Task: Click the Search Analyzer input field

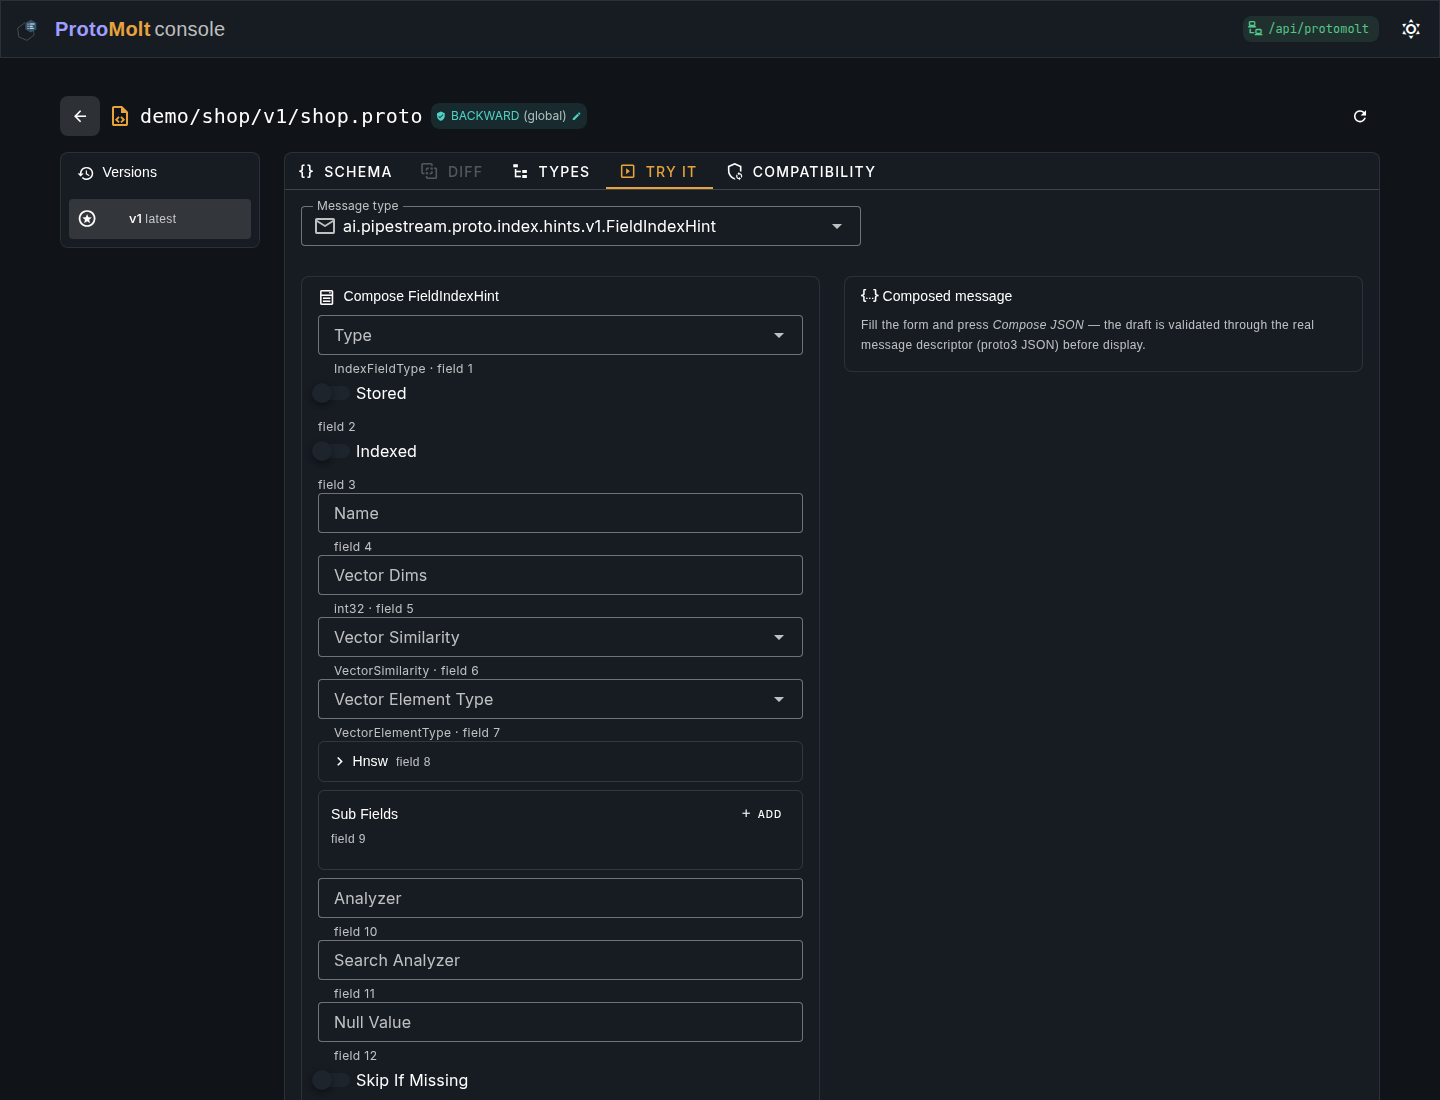Action: [x=560, y=960]
